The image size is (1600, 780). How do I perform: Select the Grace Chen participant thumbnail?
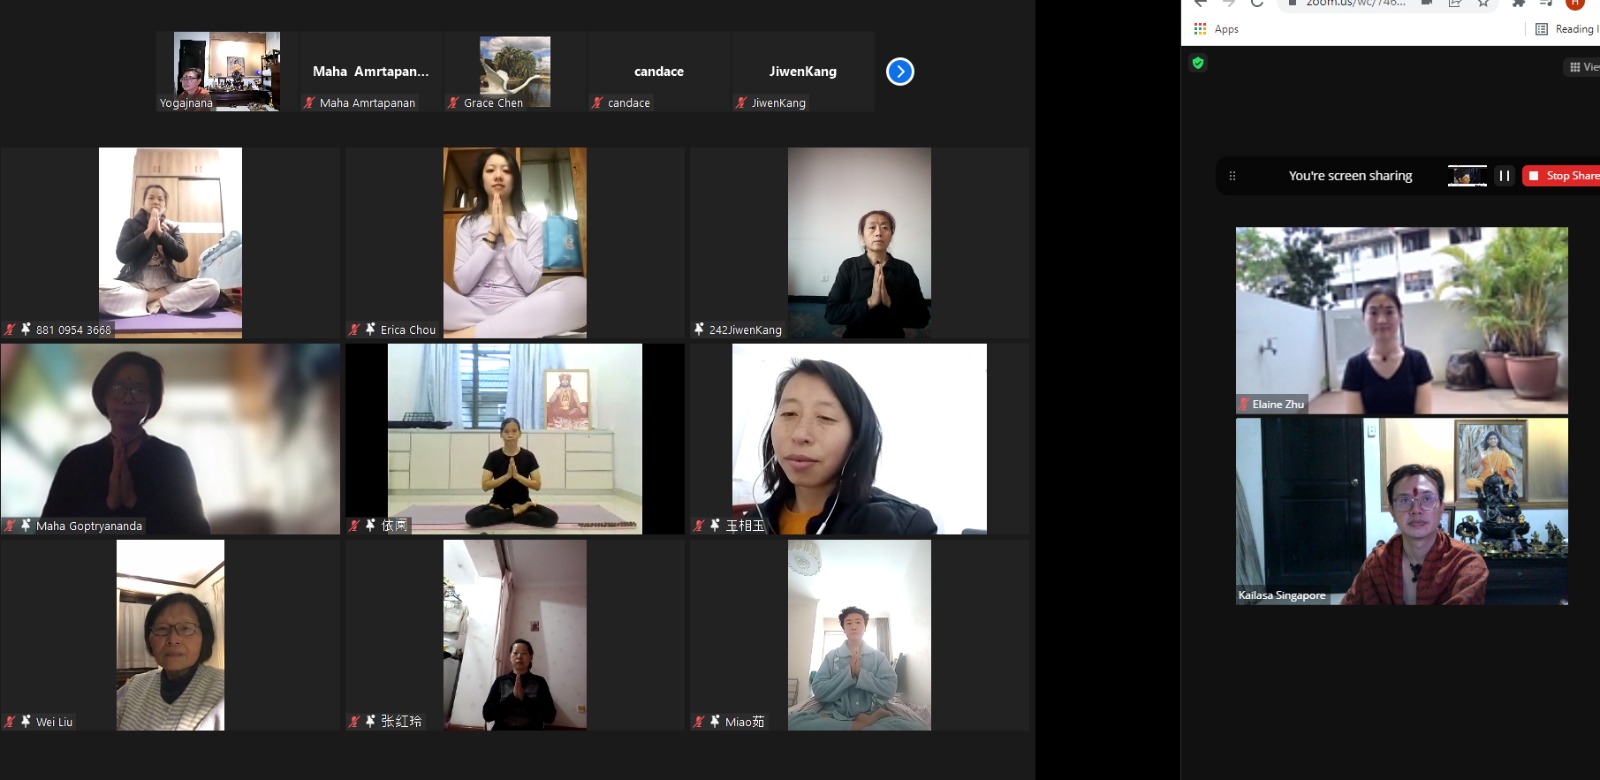click(515, 71)
